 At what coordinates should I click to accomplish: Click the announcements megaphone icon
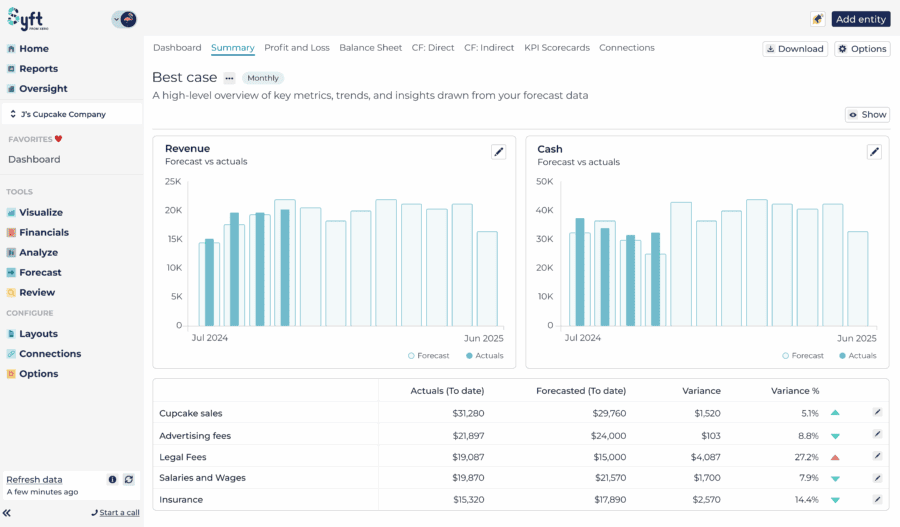pyautogui.click(x=817, y=19)
